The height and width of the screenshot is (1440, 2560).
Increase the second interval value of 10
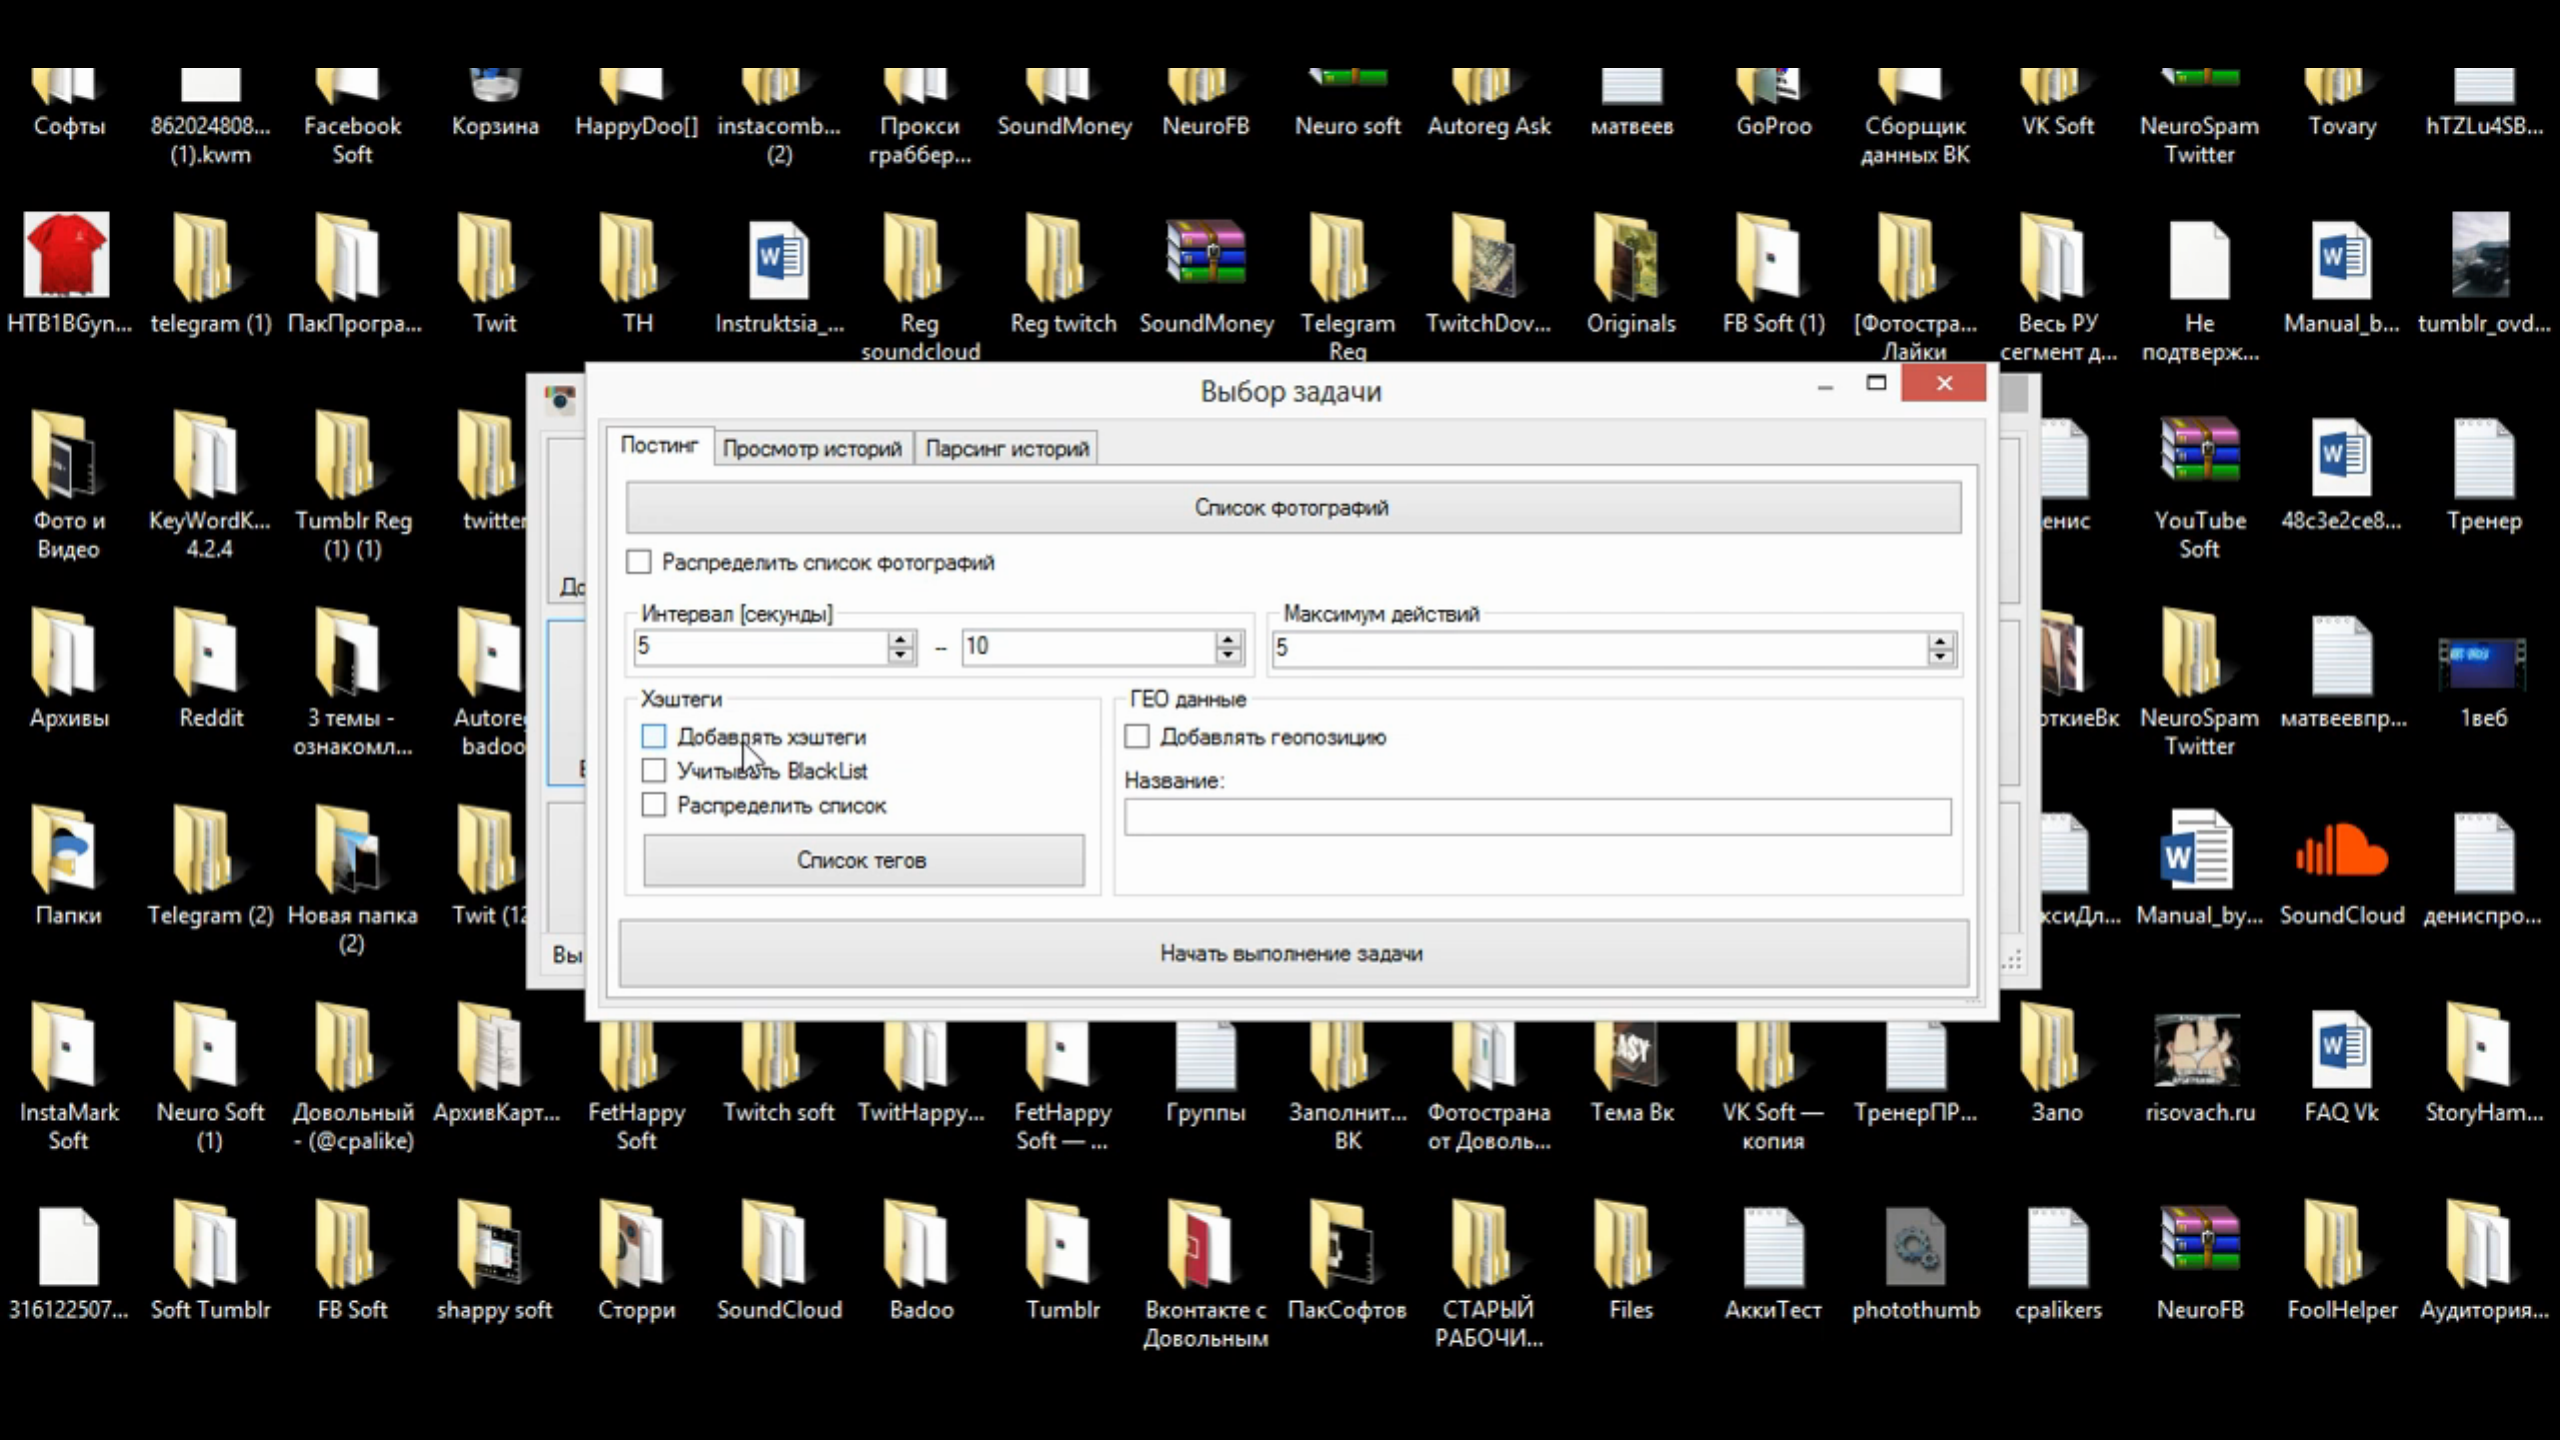pyautogui.click(x=1228, y=639)
